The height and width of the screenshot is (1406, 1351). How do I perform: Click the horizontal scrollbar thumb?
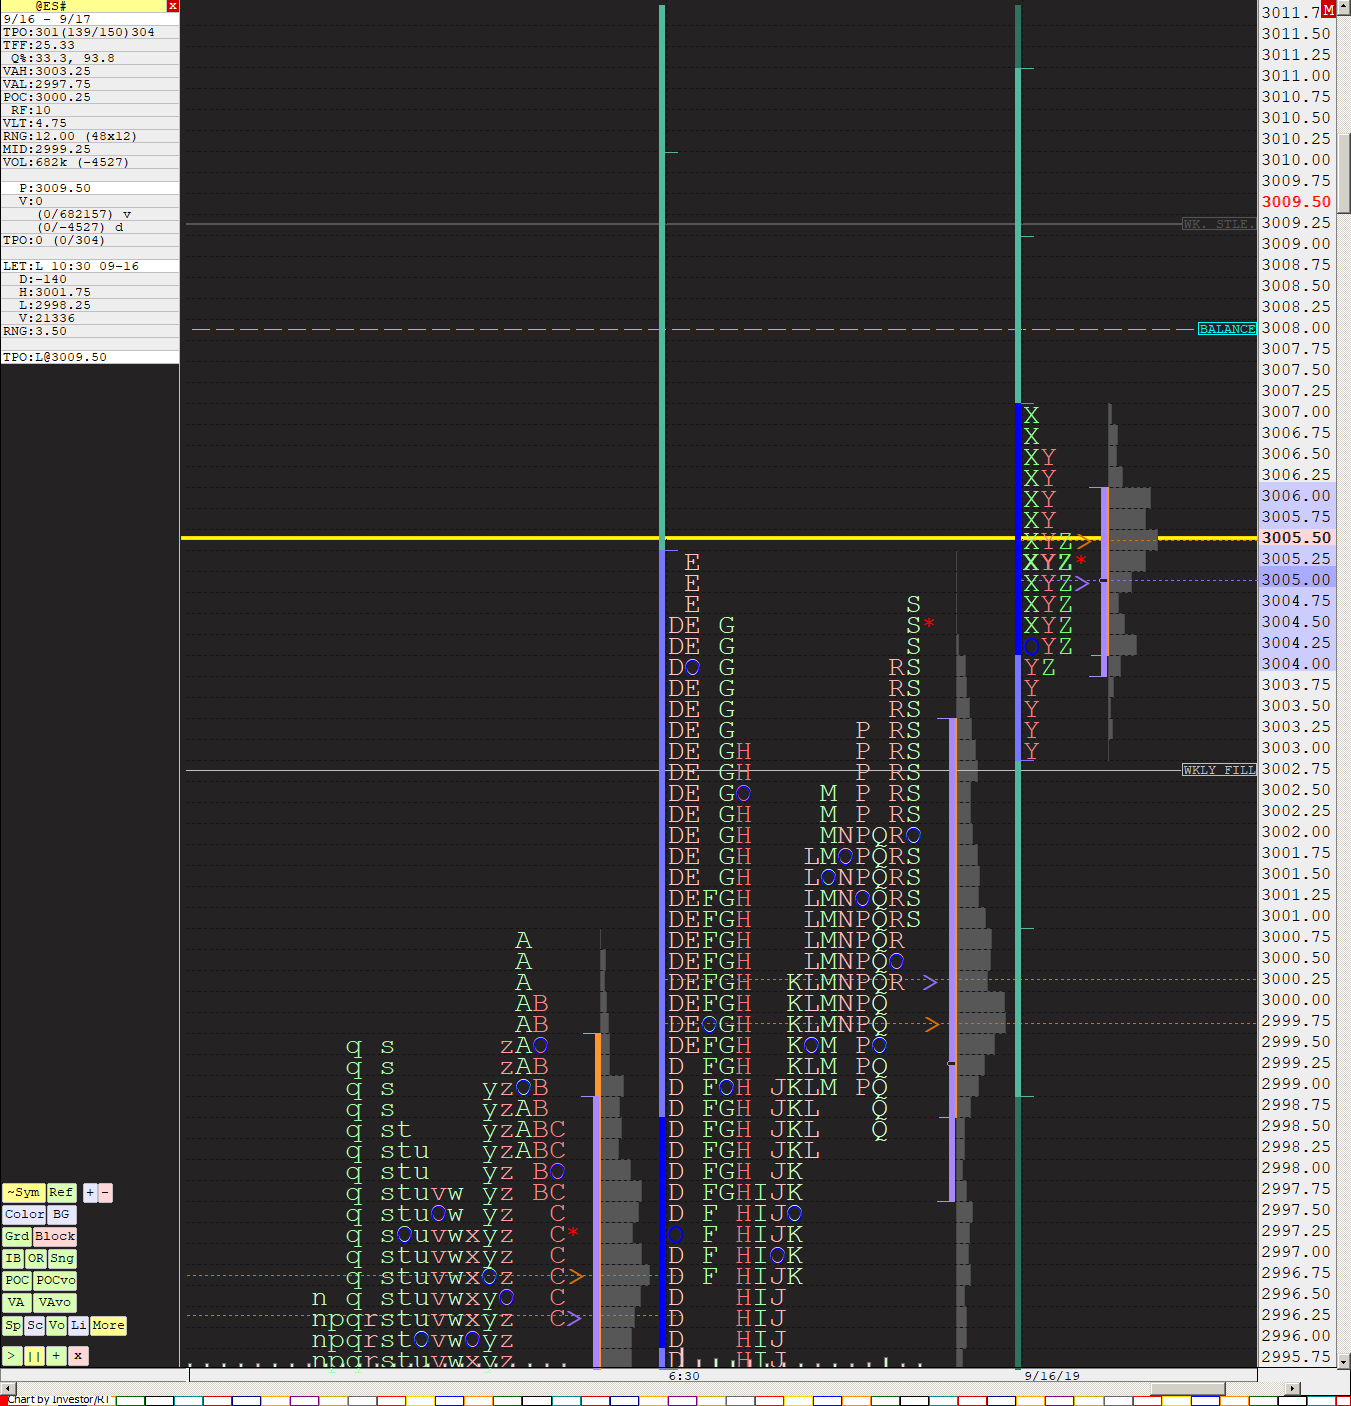(1187, 1388)
